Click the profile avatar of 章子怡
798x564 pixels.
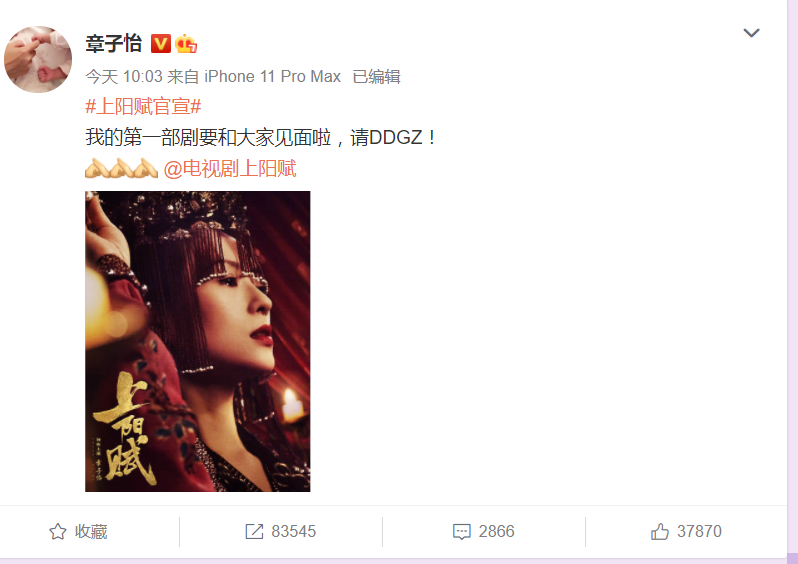38,60
